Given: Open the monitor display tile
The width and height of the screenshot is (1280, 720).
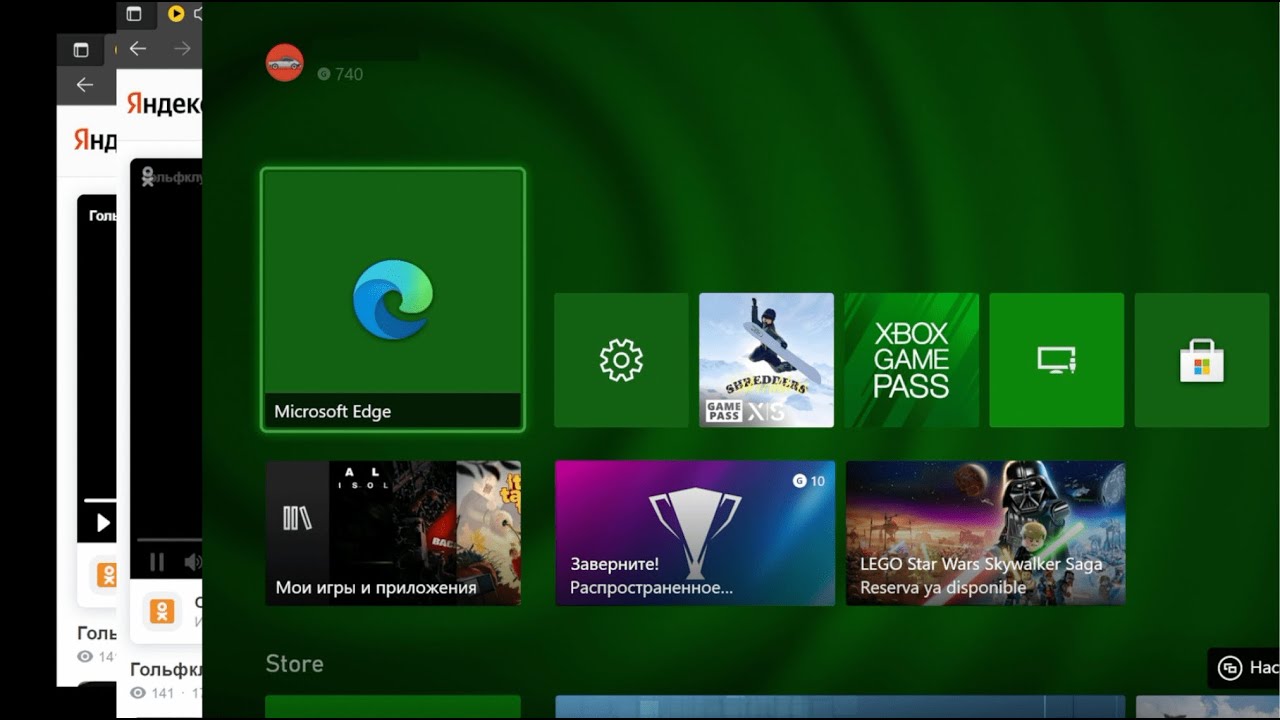Looking at the screenshot, I should [x=1056, y=360].
